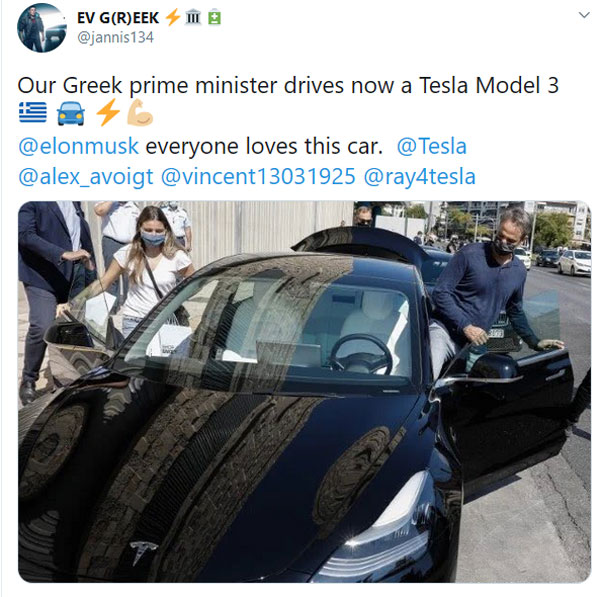
Task: Follow the @alex_avoigt mention
Action: click(86, 177)
